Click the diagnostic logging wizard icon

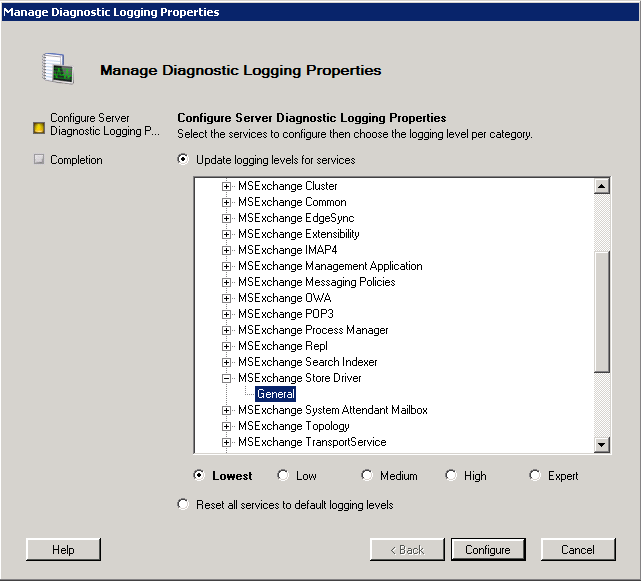pos(57,68)
